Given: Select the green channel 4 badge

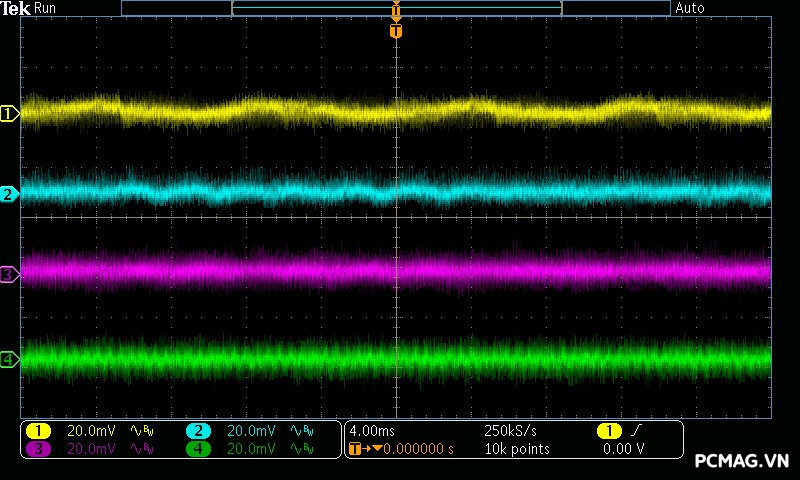Looking at the screenshot, I should (x=198, y=449).
